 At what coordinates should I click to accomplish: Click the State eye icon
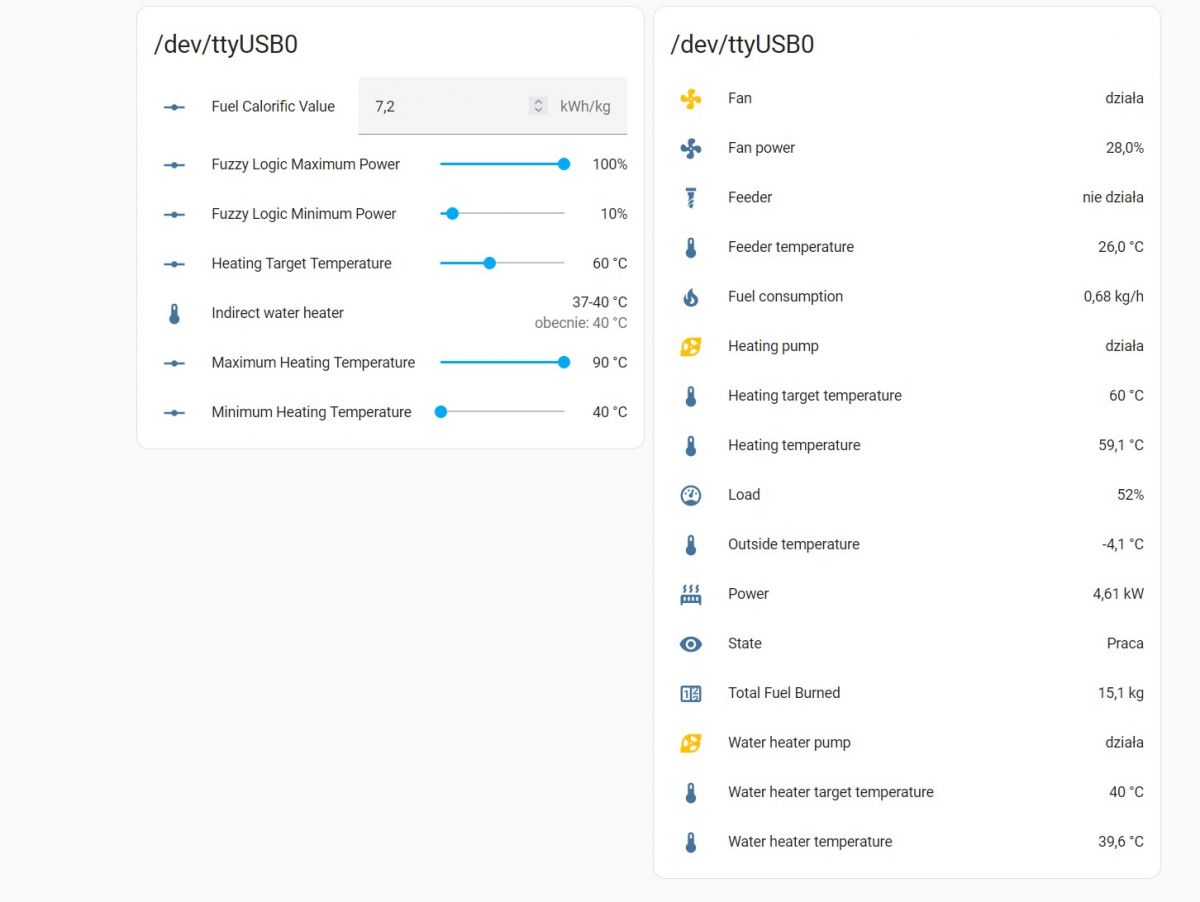(x=690, y=644)
